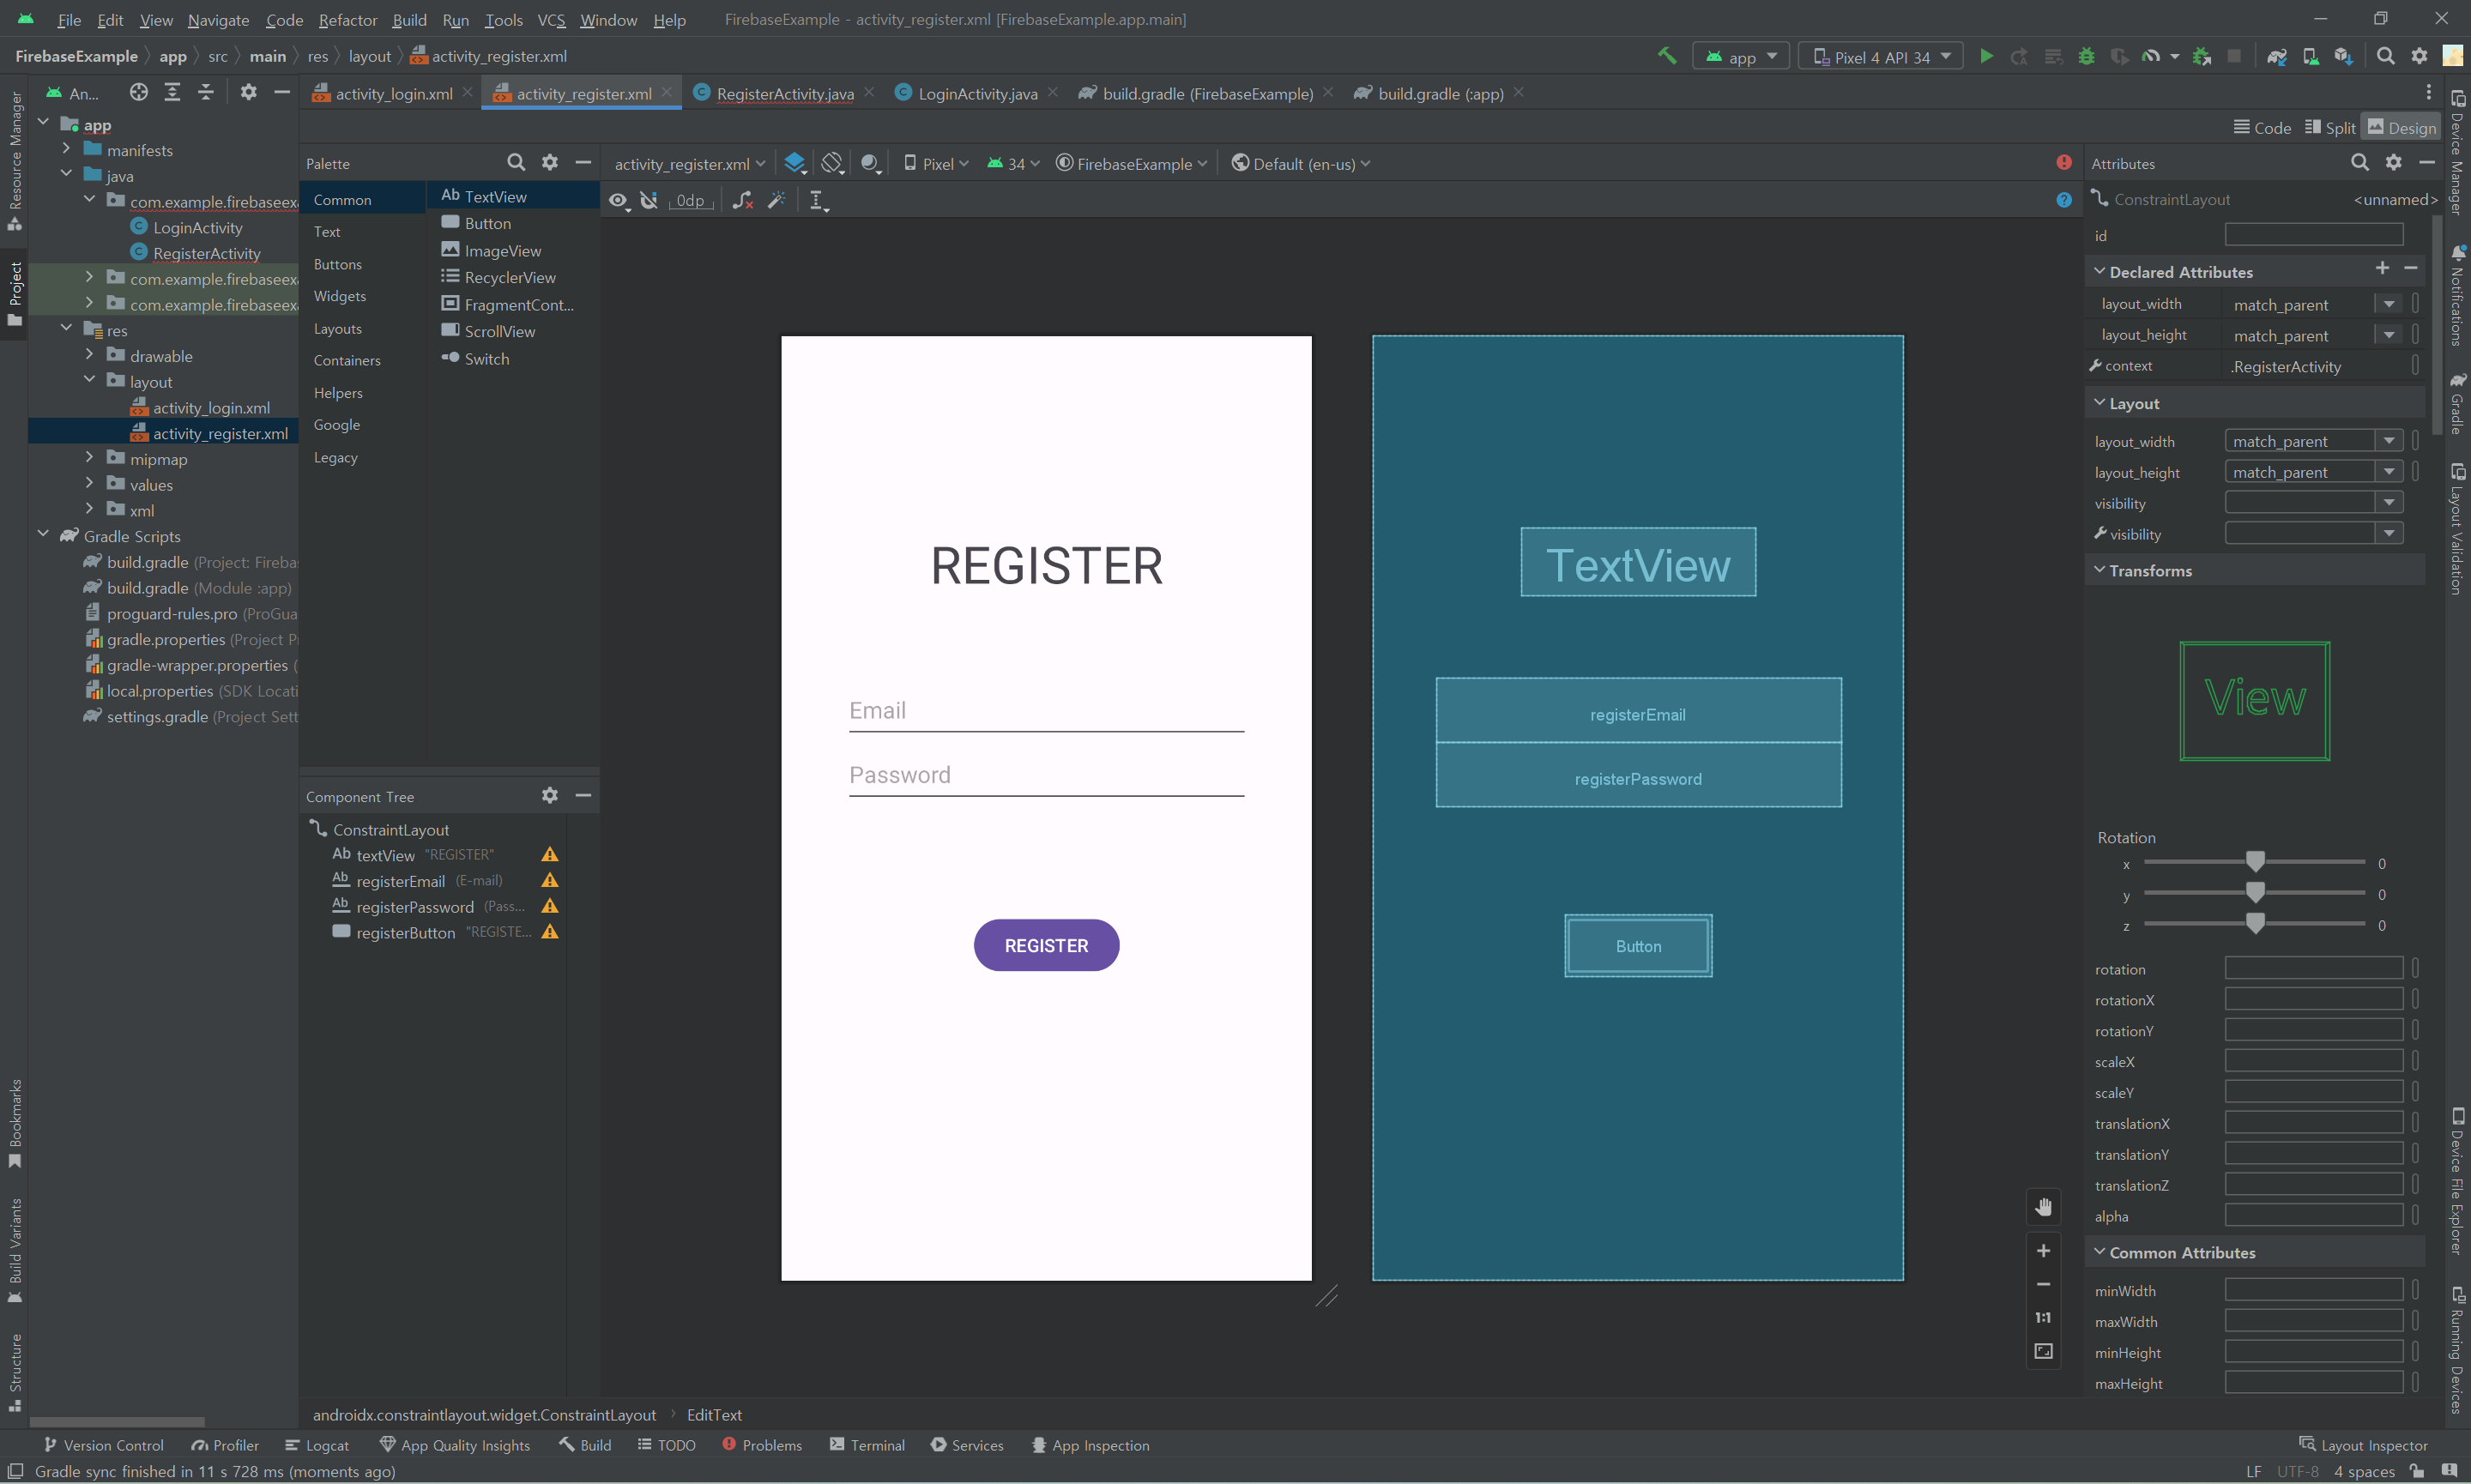Open Layout Inspector tool window
Image resolution: width=2471 pixels, height=1484 pixels.
click(2362, 1445)
